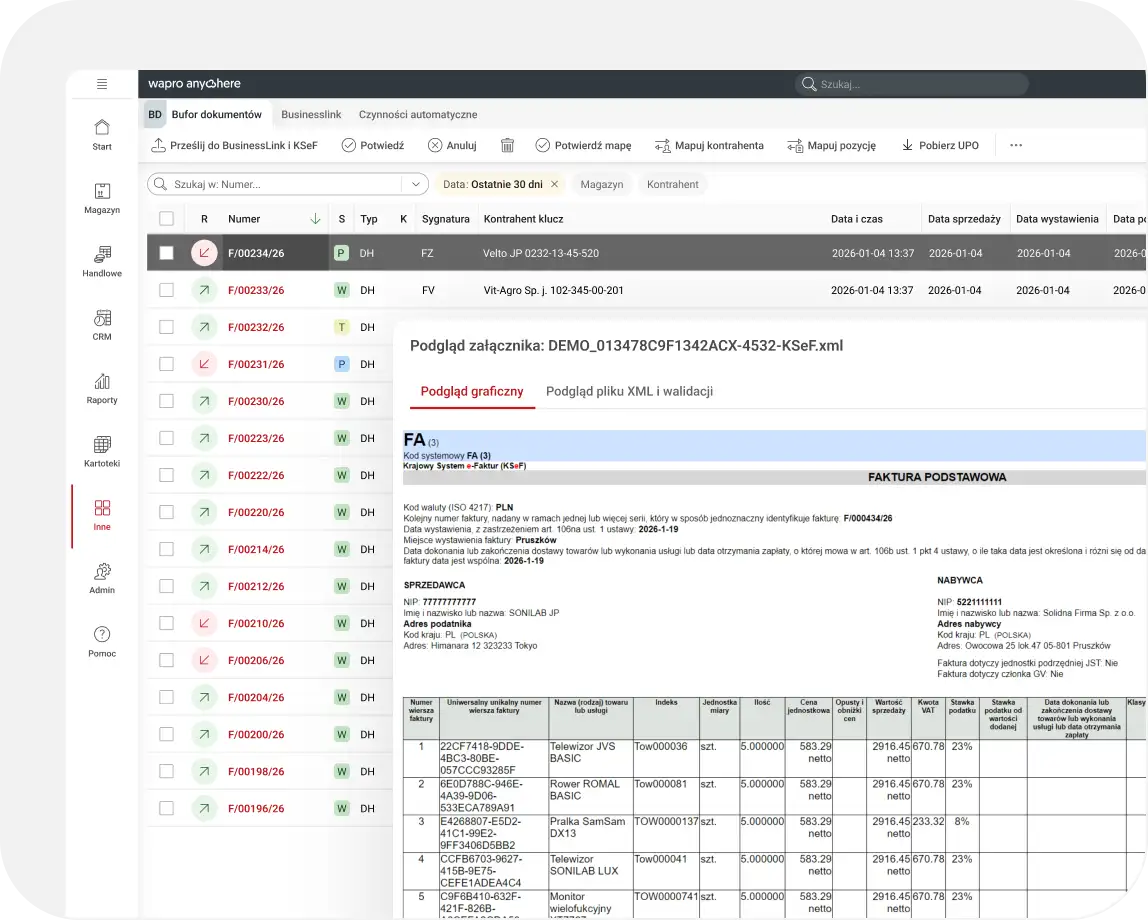
Task: Open the Handlowe sidebar section
Action: 102,261
